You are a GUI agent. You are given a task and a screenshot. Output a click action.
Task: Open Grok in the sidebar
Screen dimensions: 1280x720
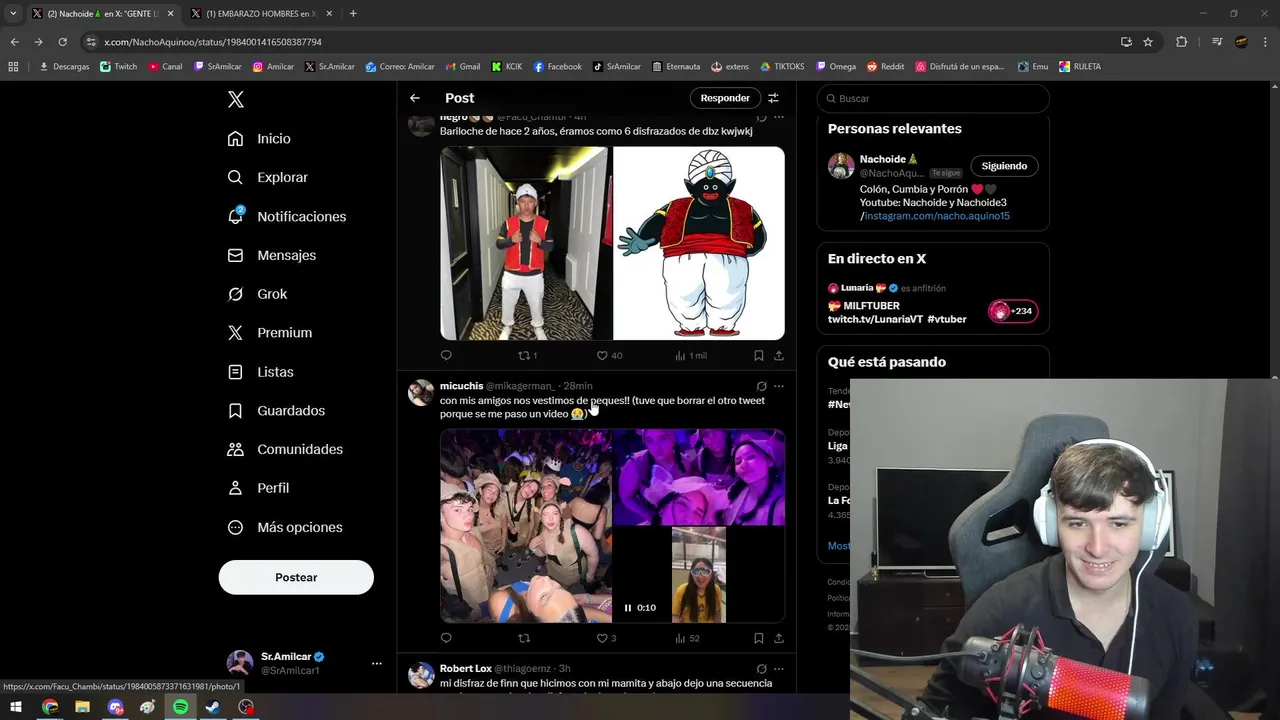(x=257, y=294)
